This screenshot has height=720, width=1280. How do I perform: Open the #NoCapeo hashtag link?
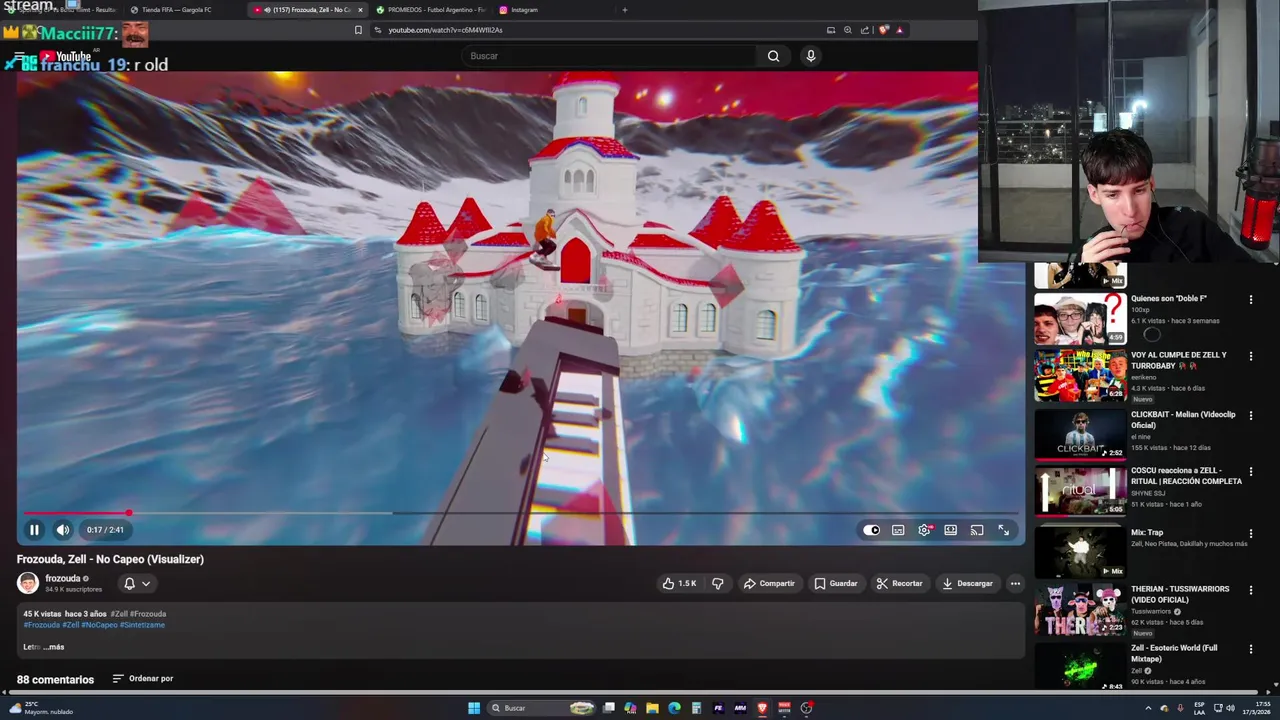pos(99,625)
